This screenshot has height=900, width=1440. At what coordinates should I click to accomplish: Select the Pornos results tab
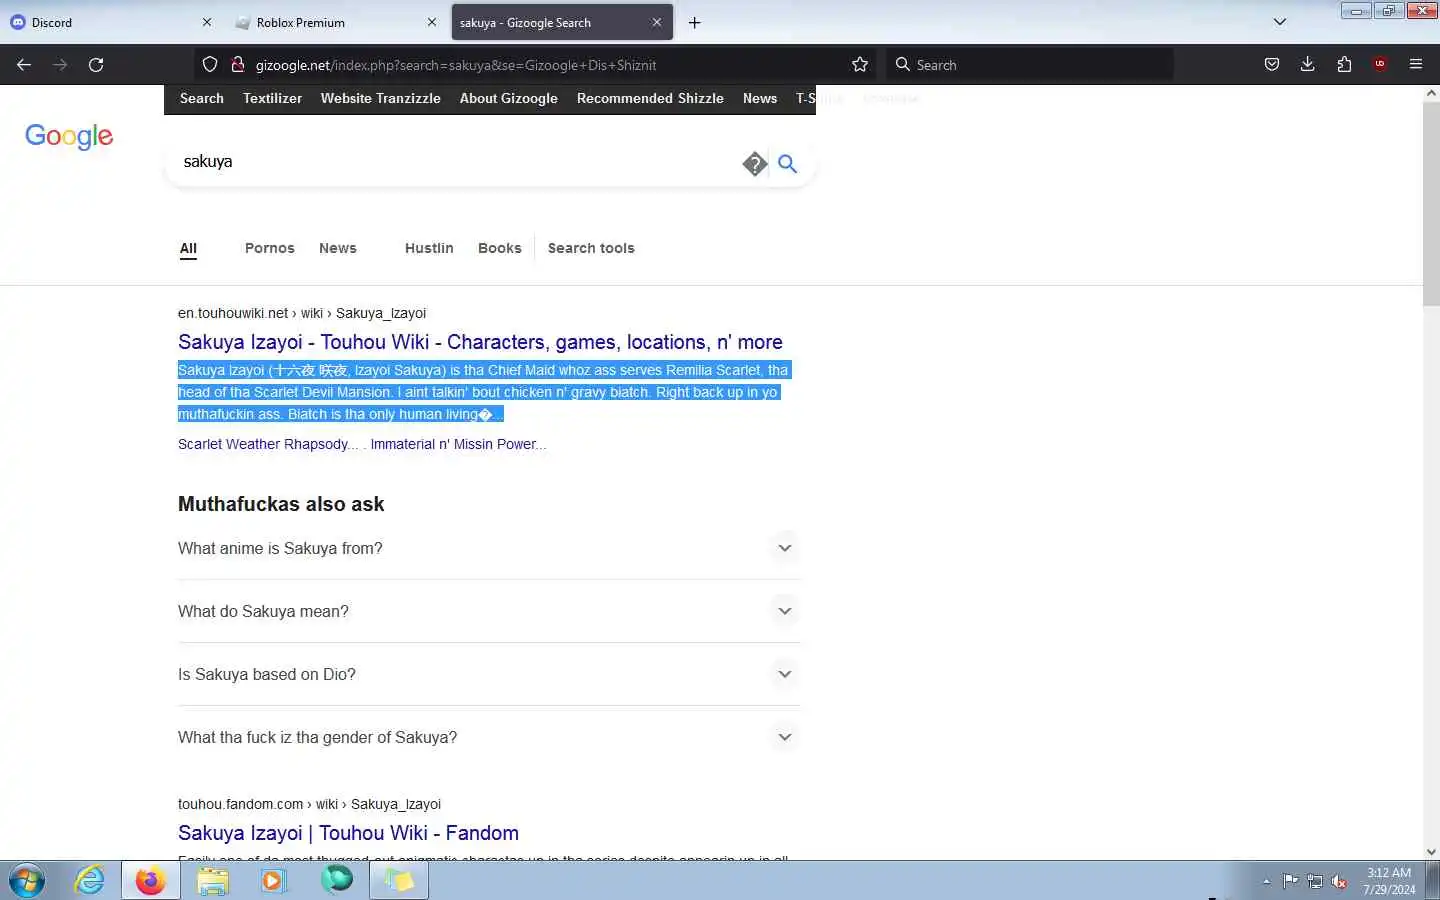(270, 248)
